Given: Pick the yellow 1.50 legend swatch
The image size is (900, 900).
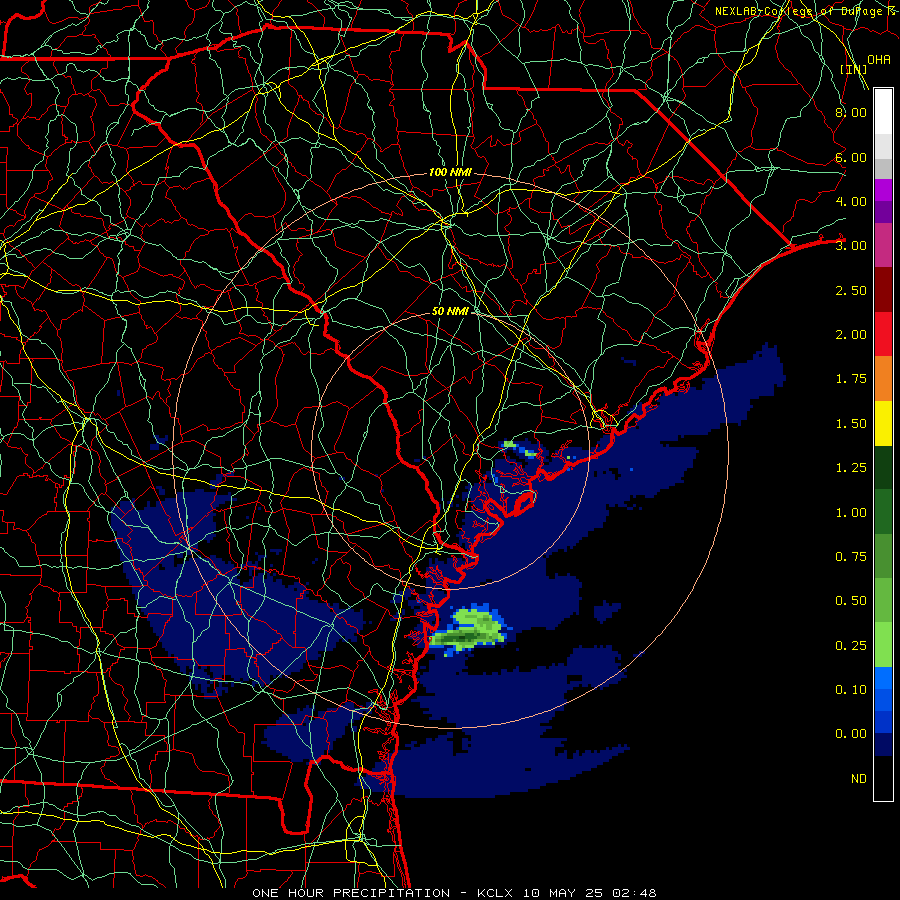Looking at the screenshot, I should coord(883,423).
